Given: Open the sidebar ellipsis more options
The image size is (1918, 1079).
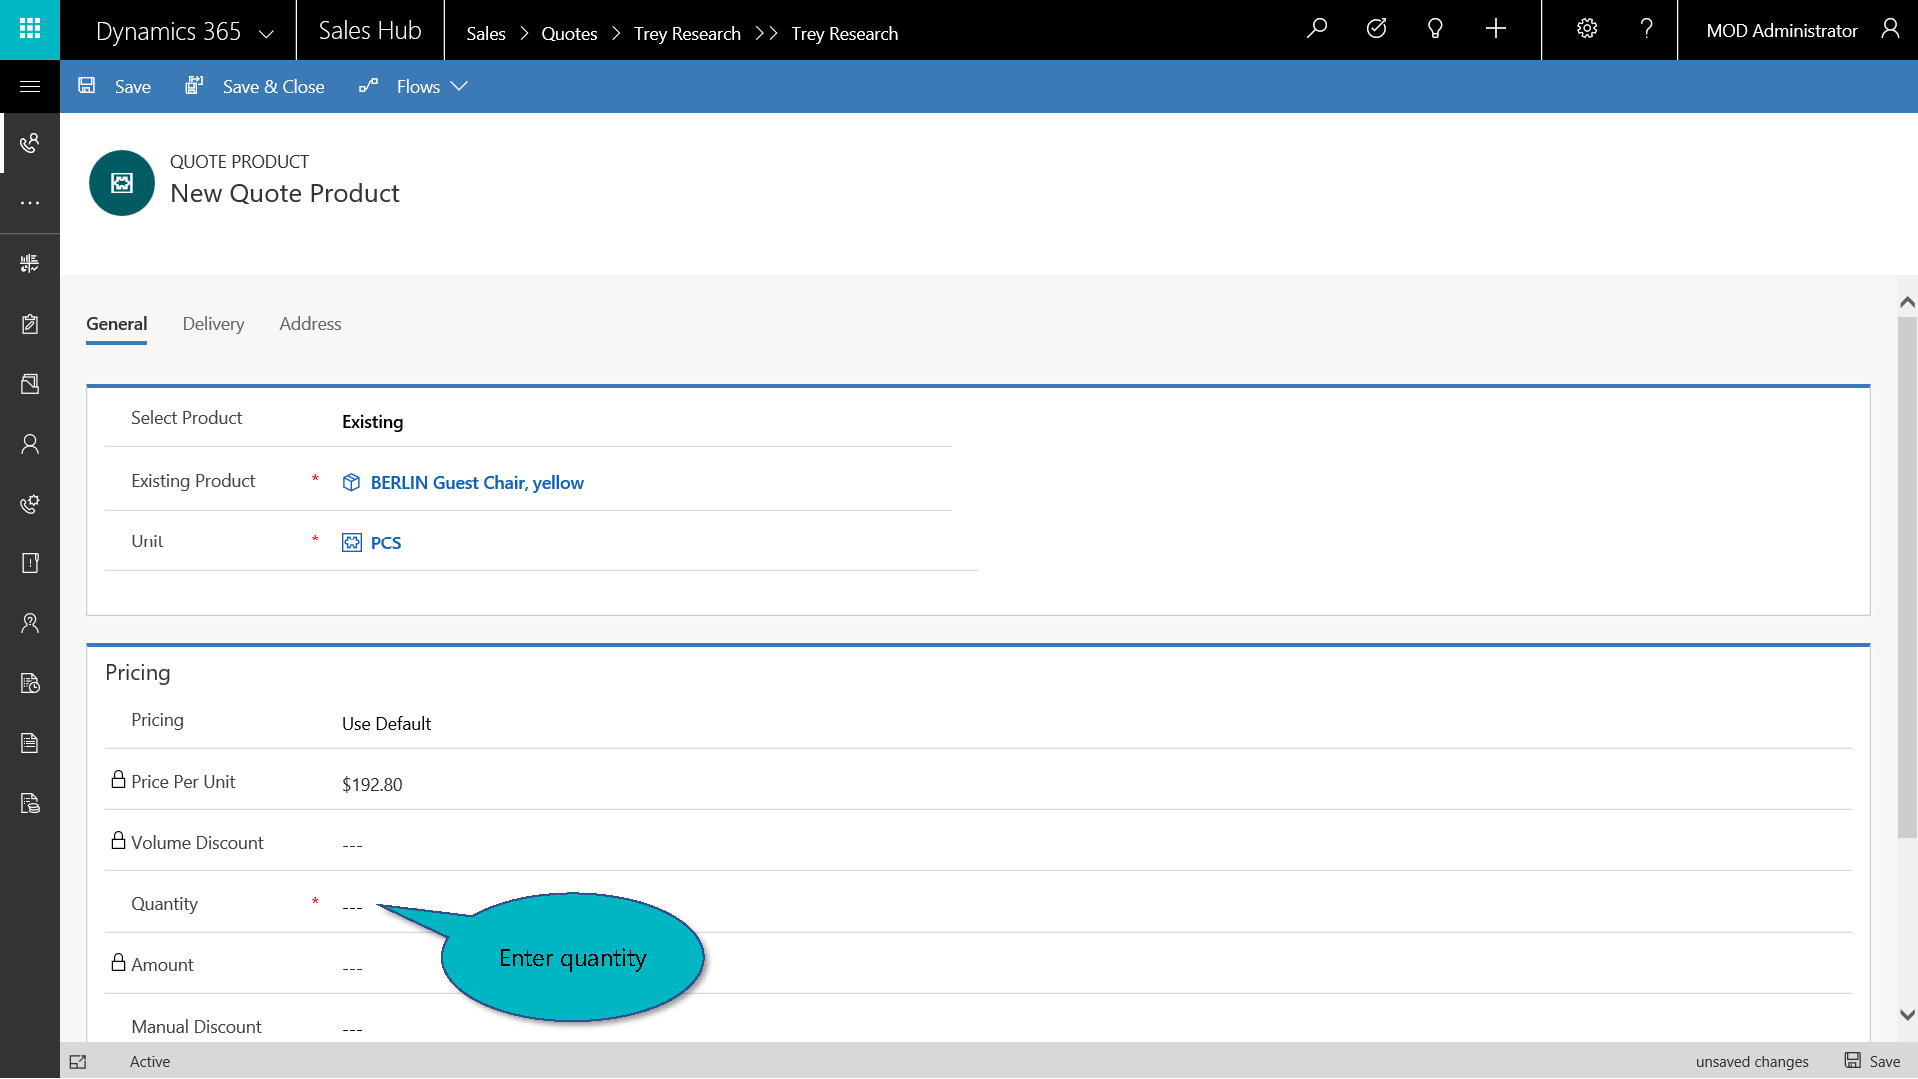Looking at the screenshot, I should tap(30, 203).
